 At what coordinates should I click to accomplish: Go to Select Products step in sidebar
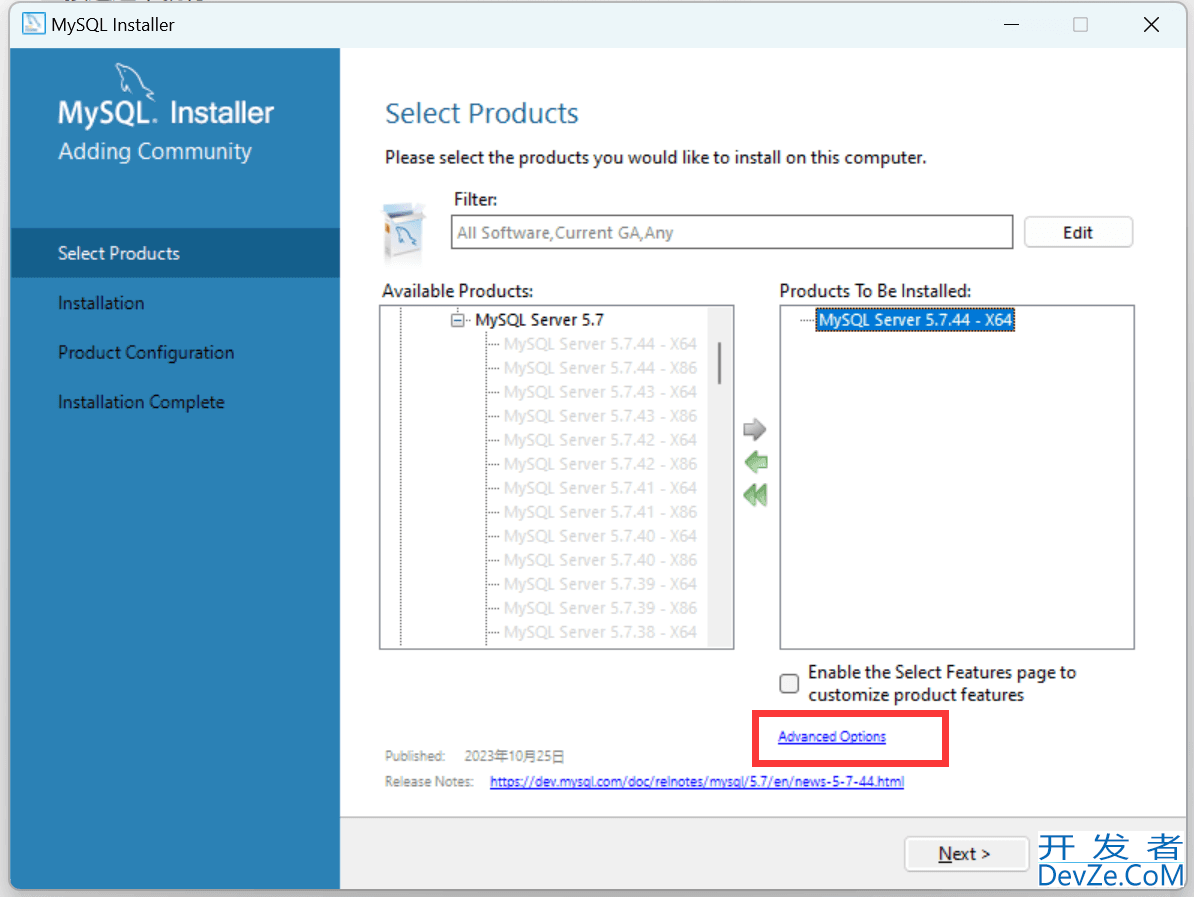tap(175, 253)
